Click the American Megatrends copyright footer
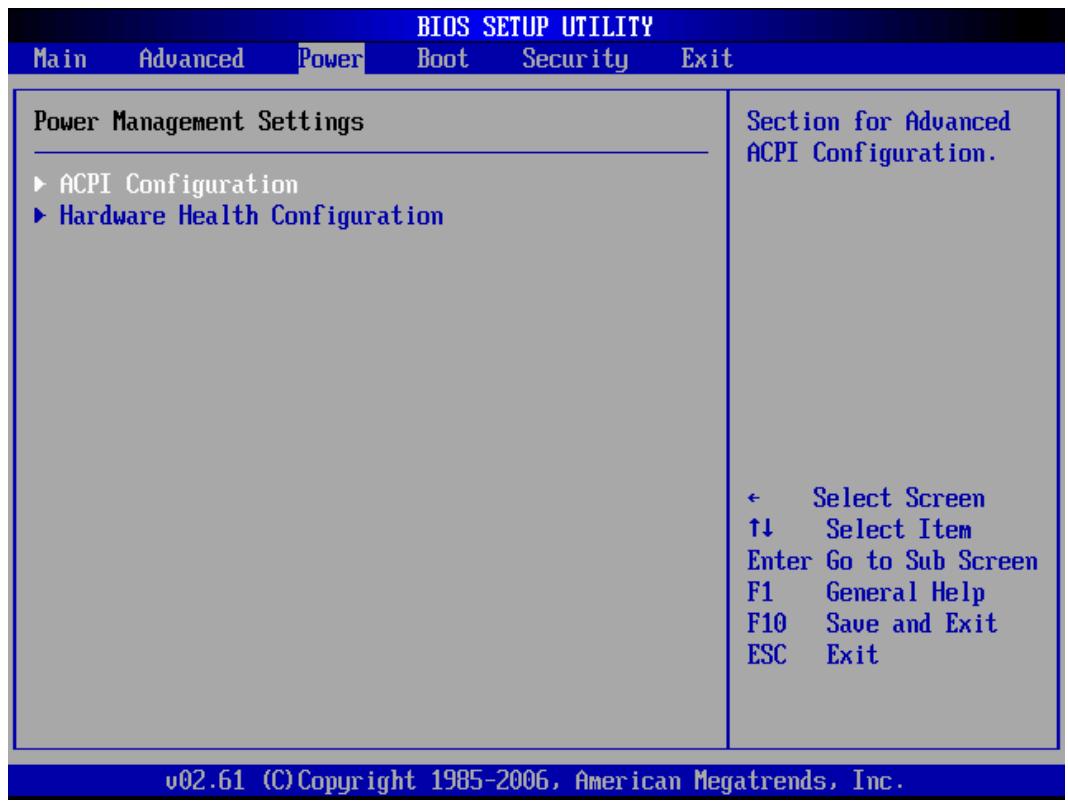 point(535,780)
